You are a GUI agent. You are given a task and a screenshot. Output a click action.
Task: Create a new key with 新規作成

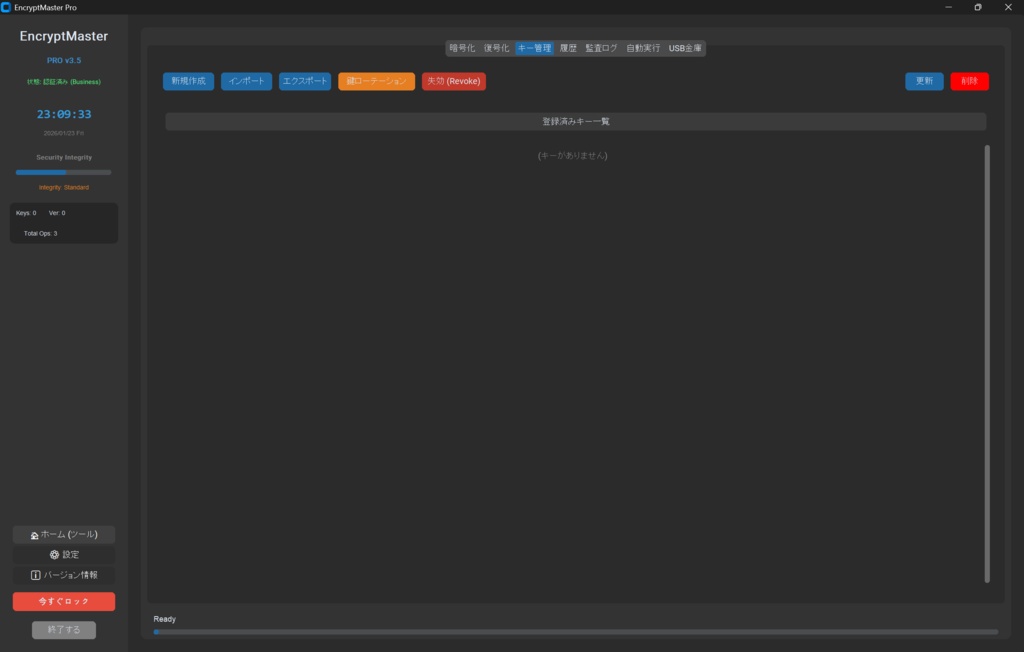point(188,81)
